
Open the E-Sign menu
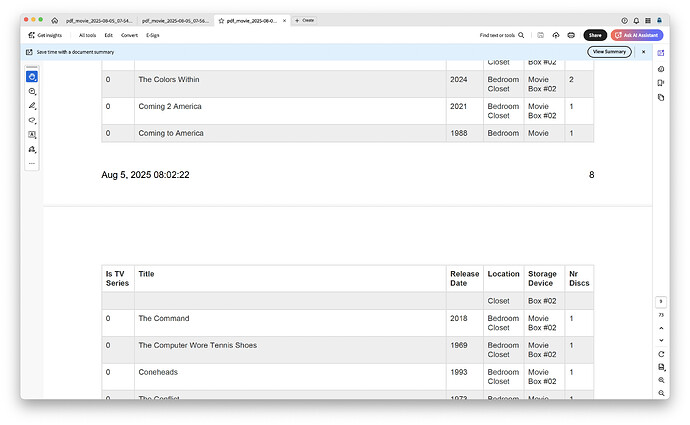153,35
